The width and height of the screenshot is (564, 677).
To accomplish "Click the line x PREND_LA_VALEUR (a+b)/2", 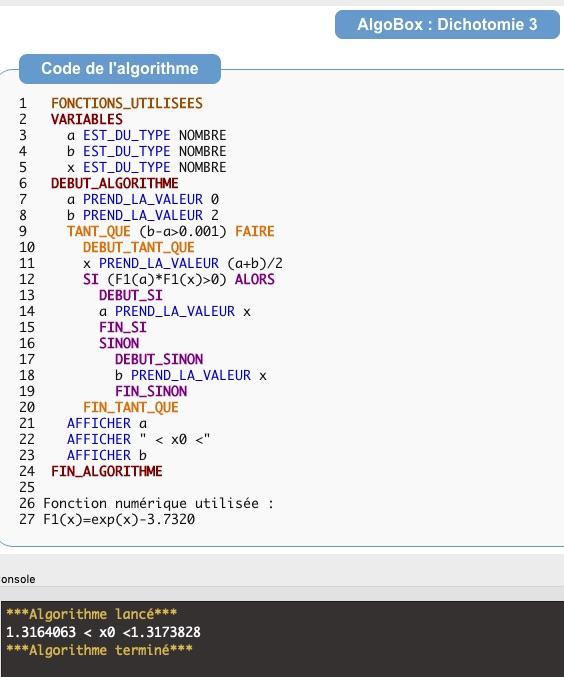I will point(183,263).
